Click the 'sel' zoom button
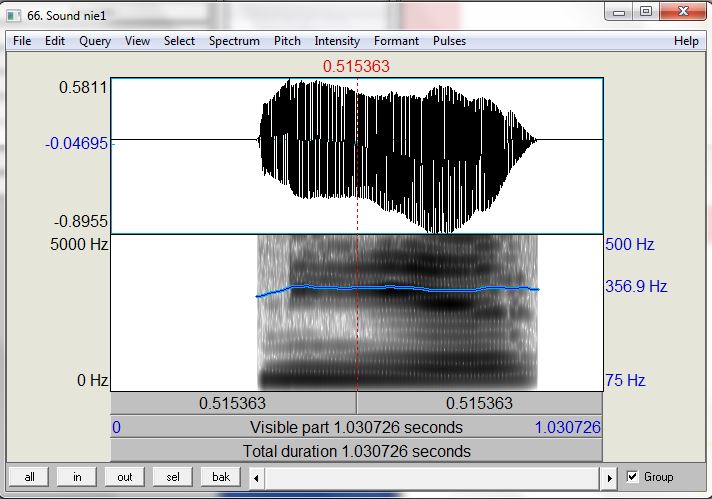 pyautogui.click(x=173, y=477)
